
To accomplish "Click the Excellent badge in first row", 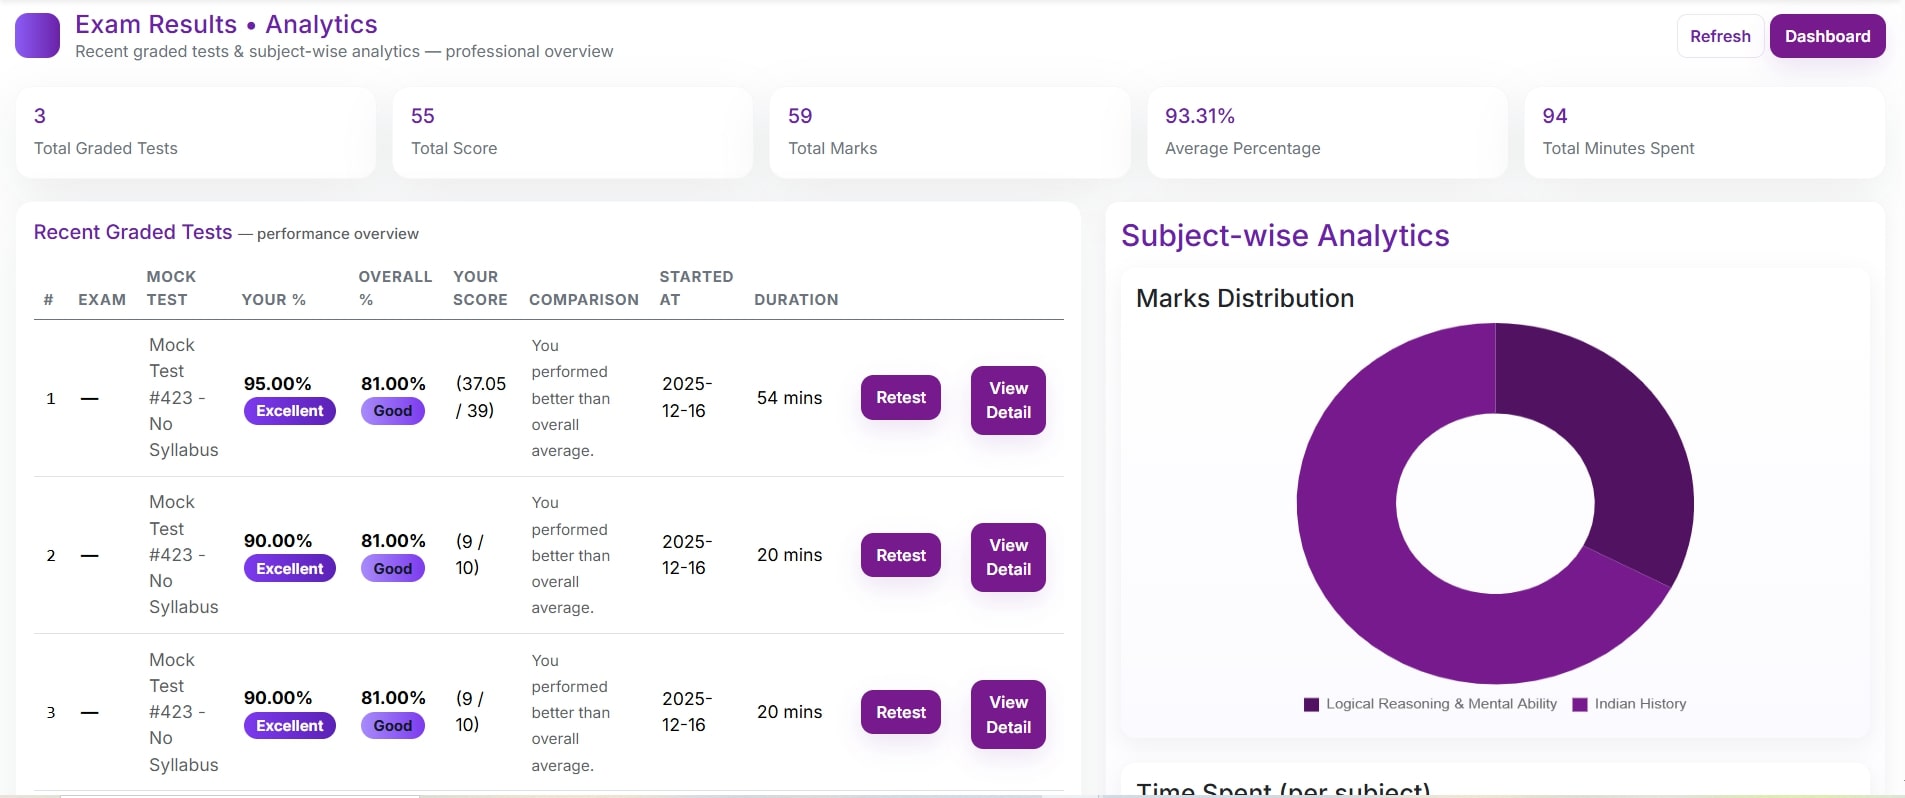I will [289, 411].
